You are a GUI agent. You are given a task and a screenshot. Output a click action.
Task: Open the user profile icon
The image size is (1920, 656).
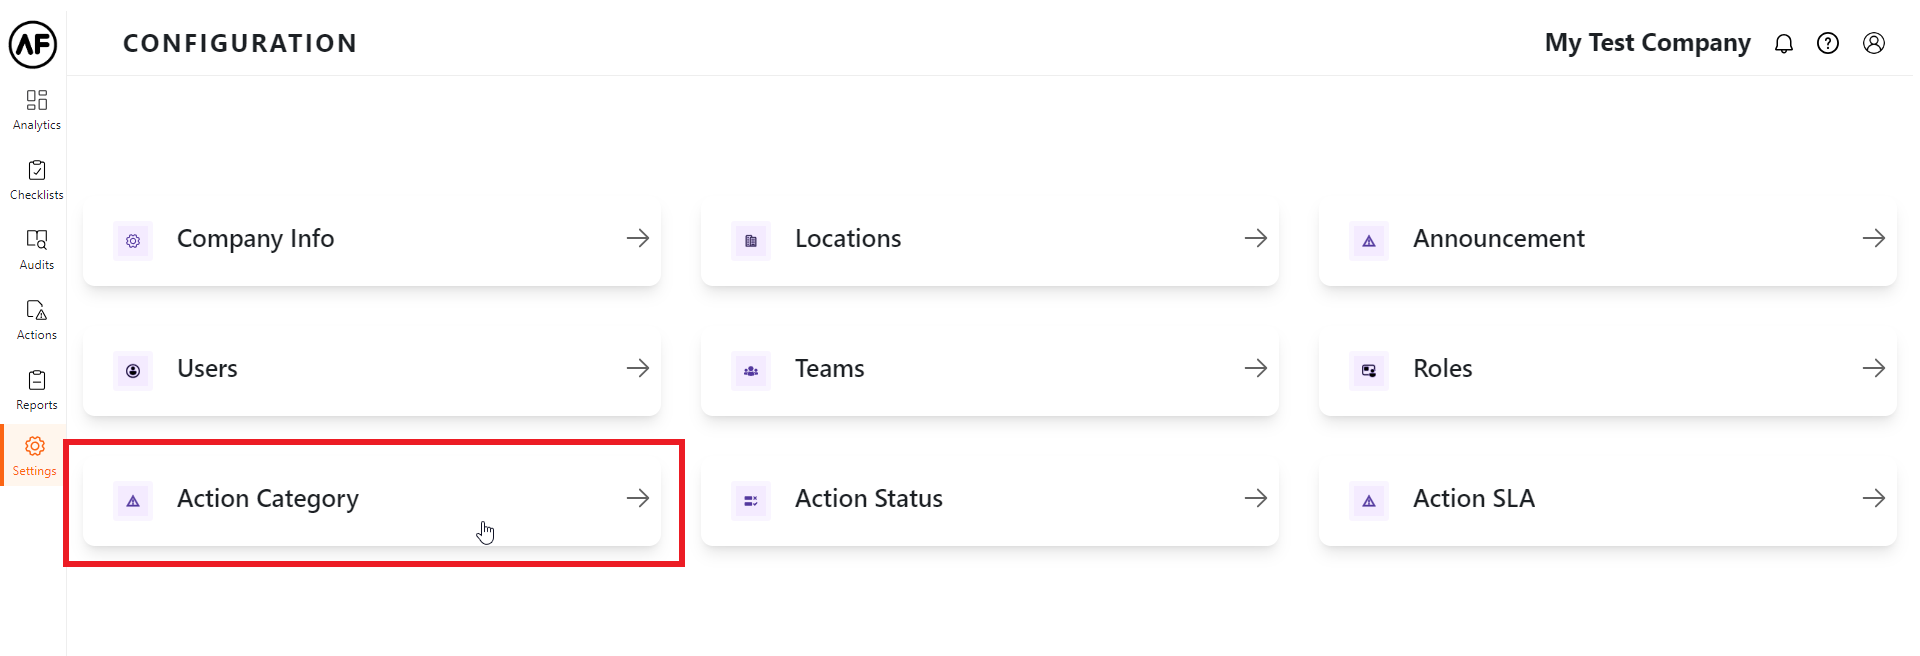pos(1873,43)
